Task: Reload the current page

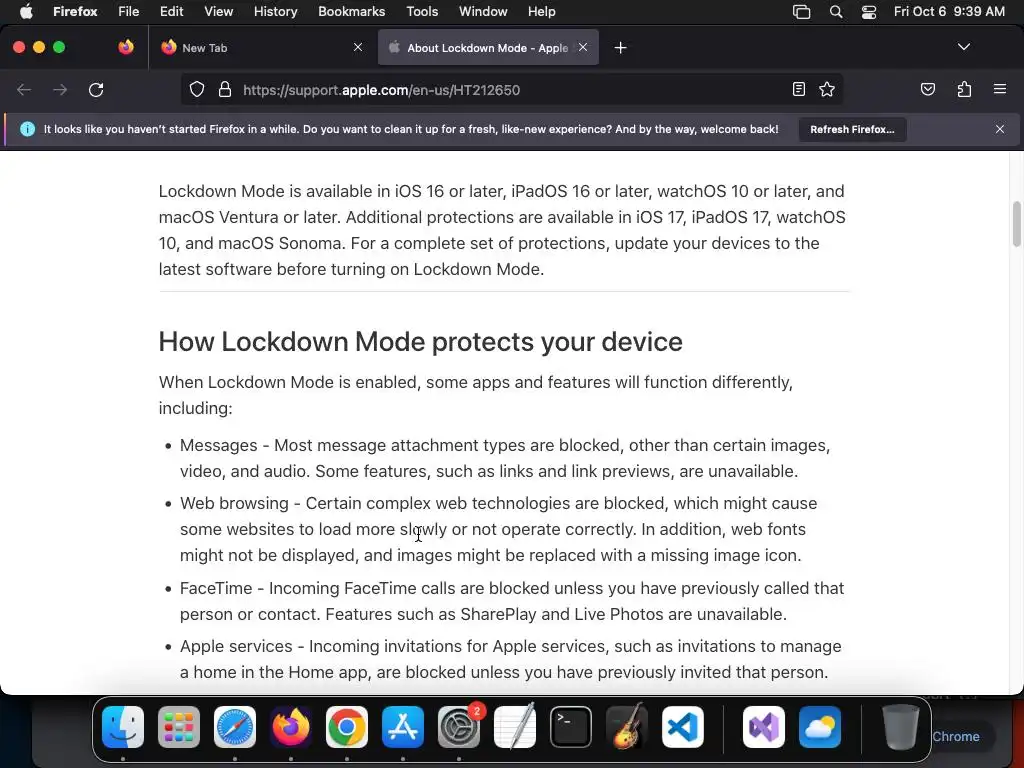Action: coord(96,89)
